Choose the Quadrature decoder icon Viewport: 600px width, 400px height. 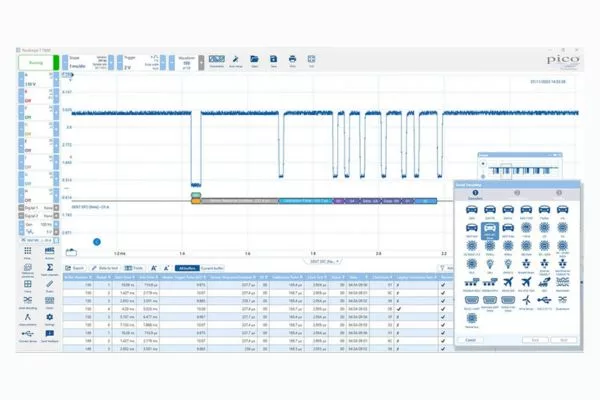[x=562, y=302]
